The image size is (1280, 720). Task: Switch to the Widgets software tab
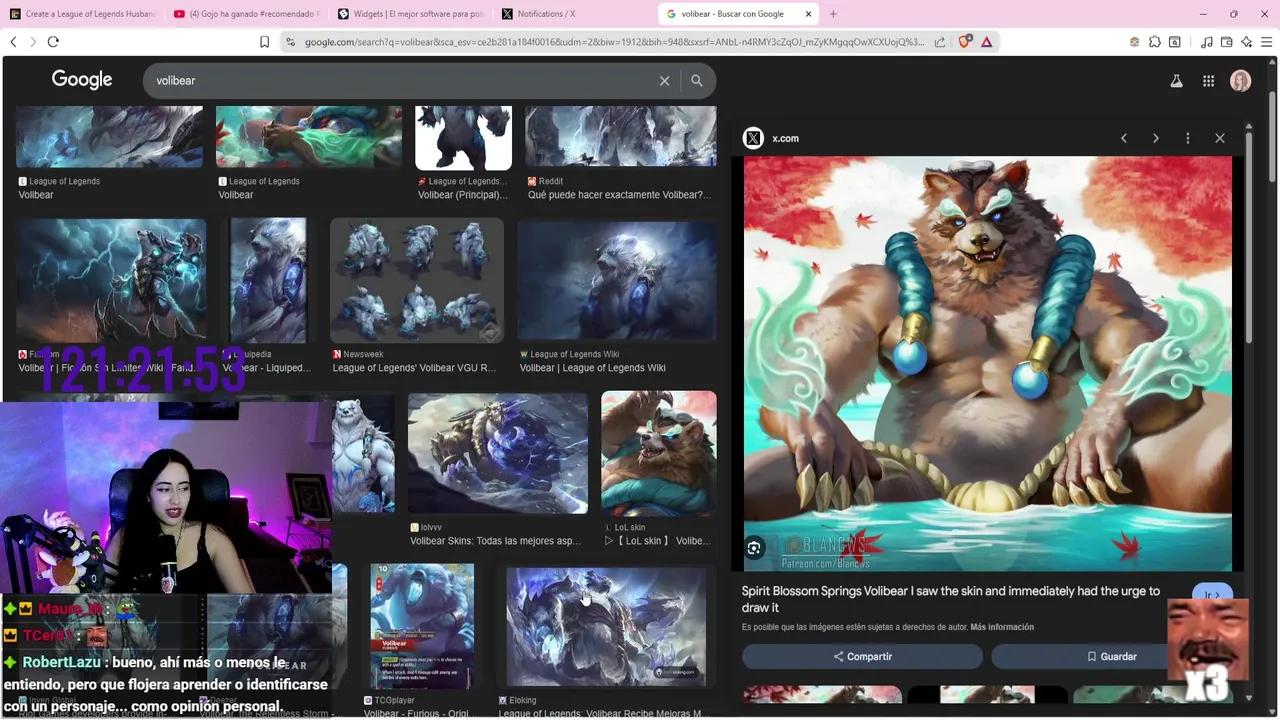click(x=410, y=14)
